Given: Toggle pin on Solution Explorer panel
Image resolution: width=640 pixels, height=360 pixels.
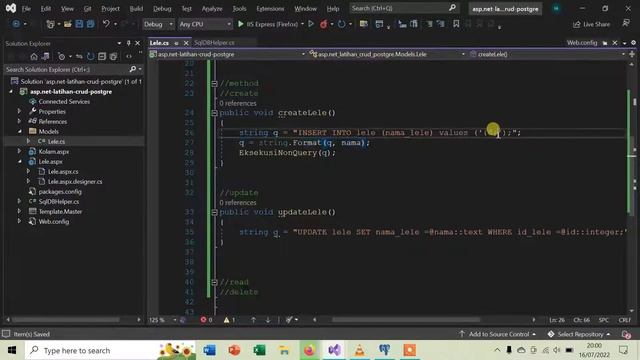Looking at the screenshot, I should (x=129, y=43).
